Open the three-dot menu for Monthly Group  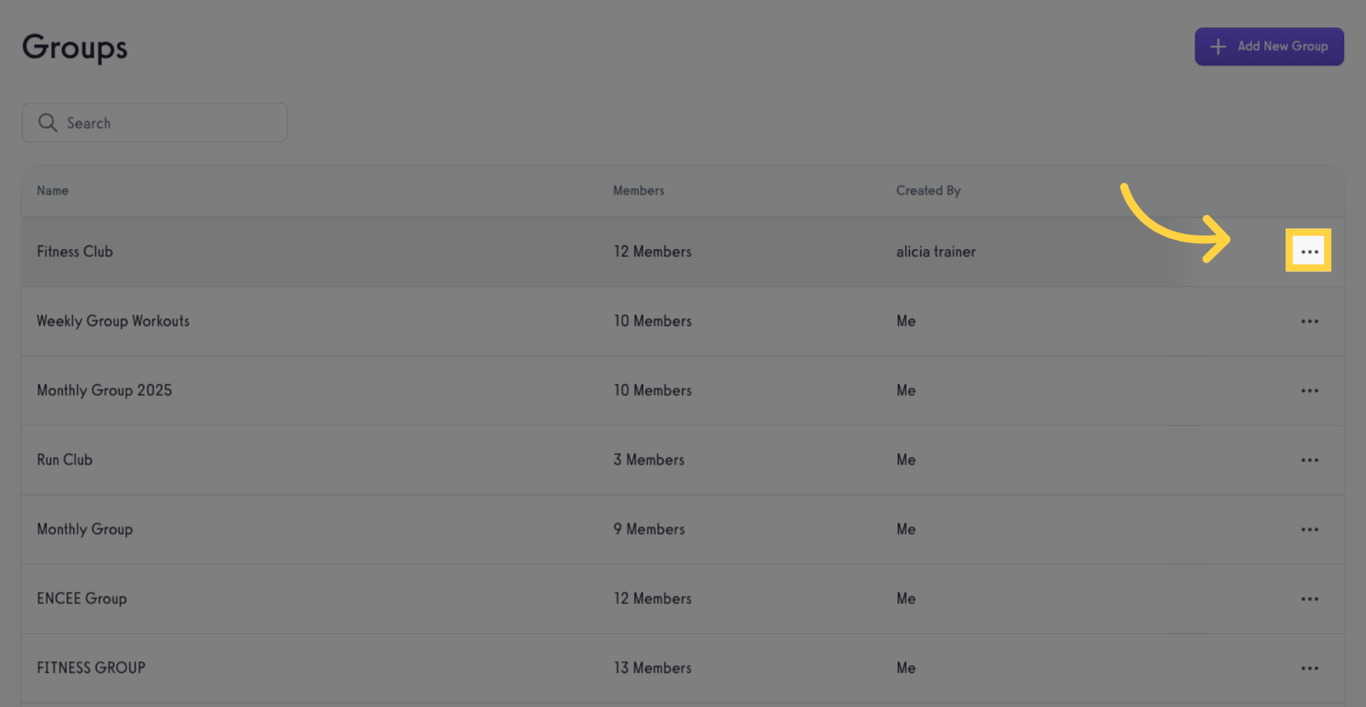(1309, 529)
